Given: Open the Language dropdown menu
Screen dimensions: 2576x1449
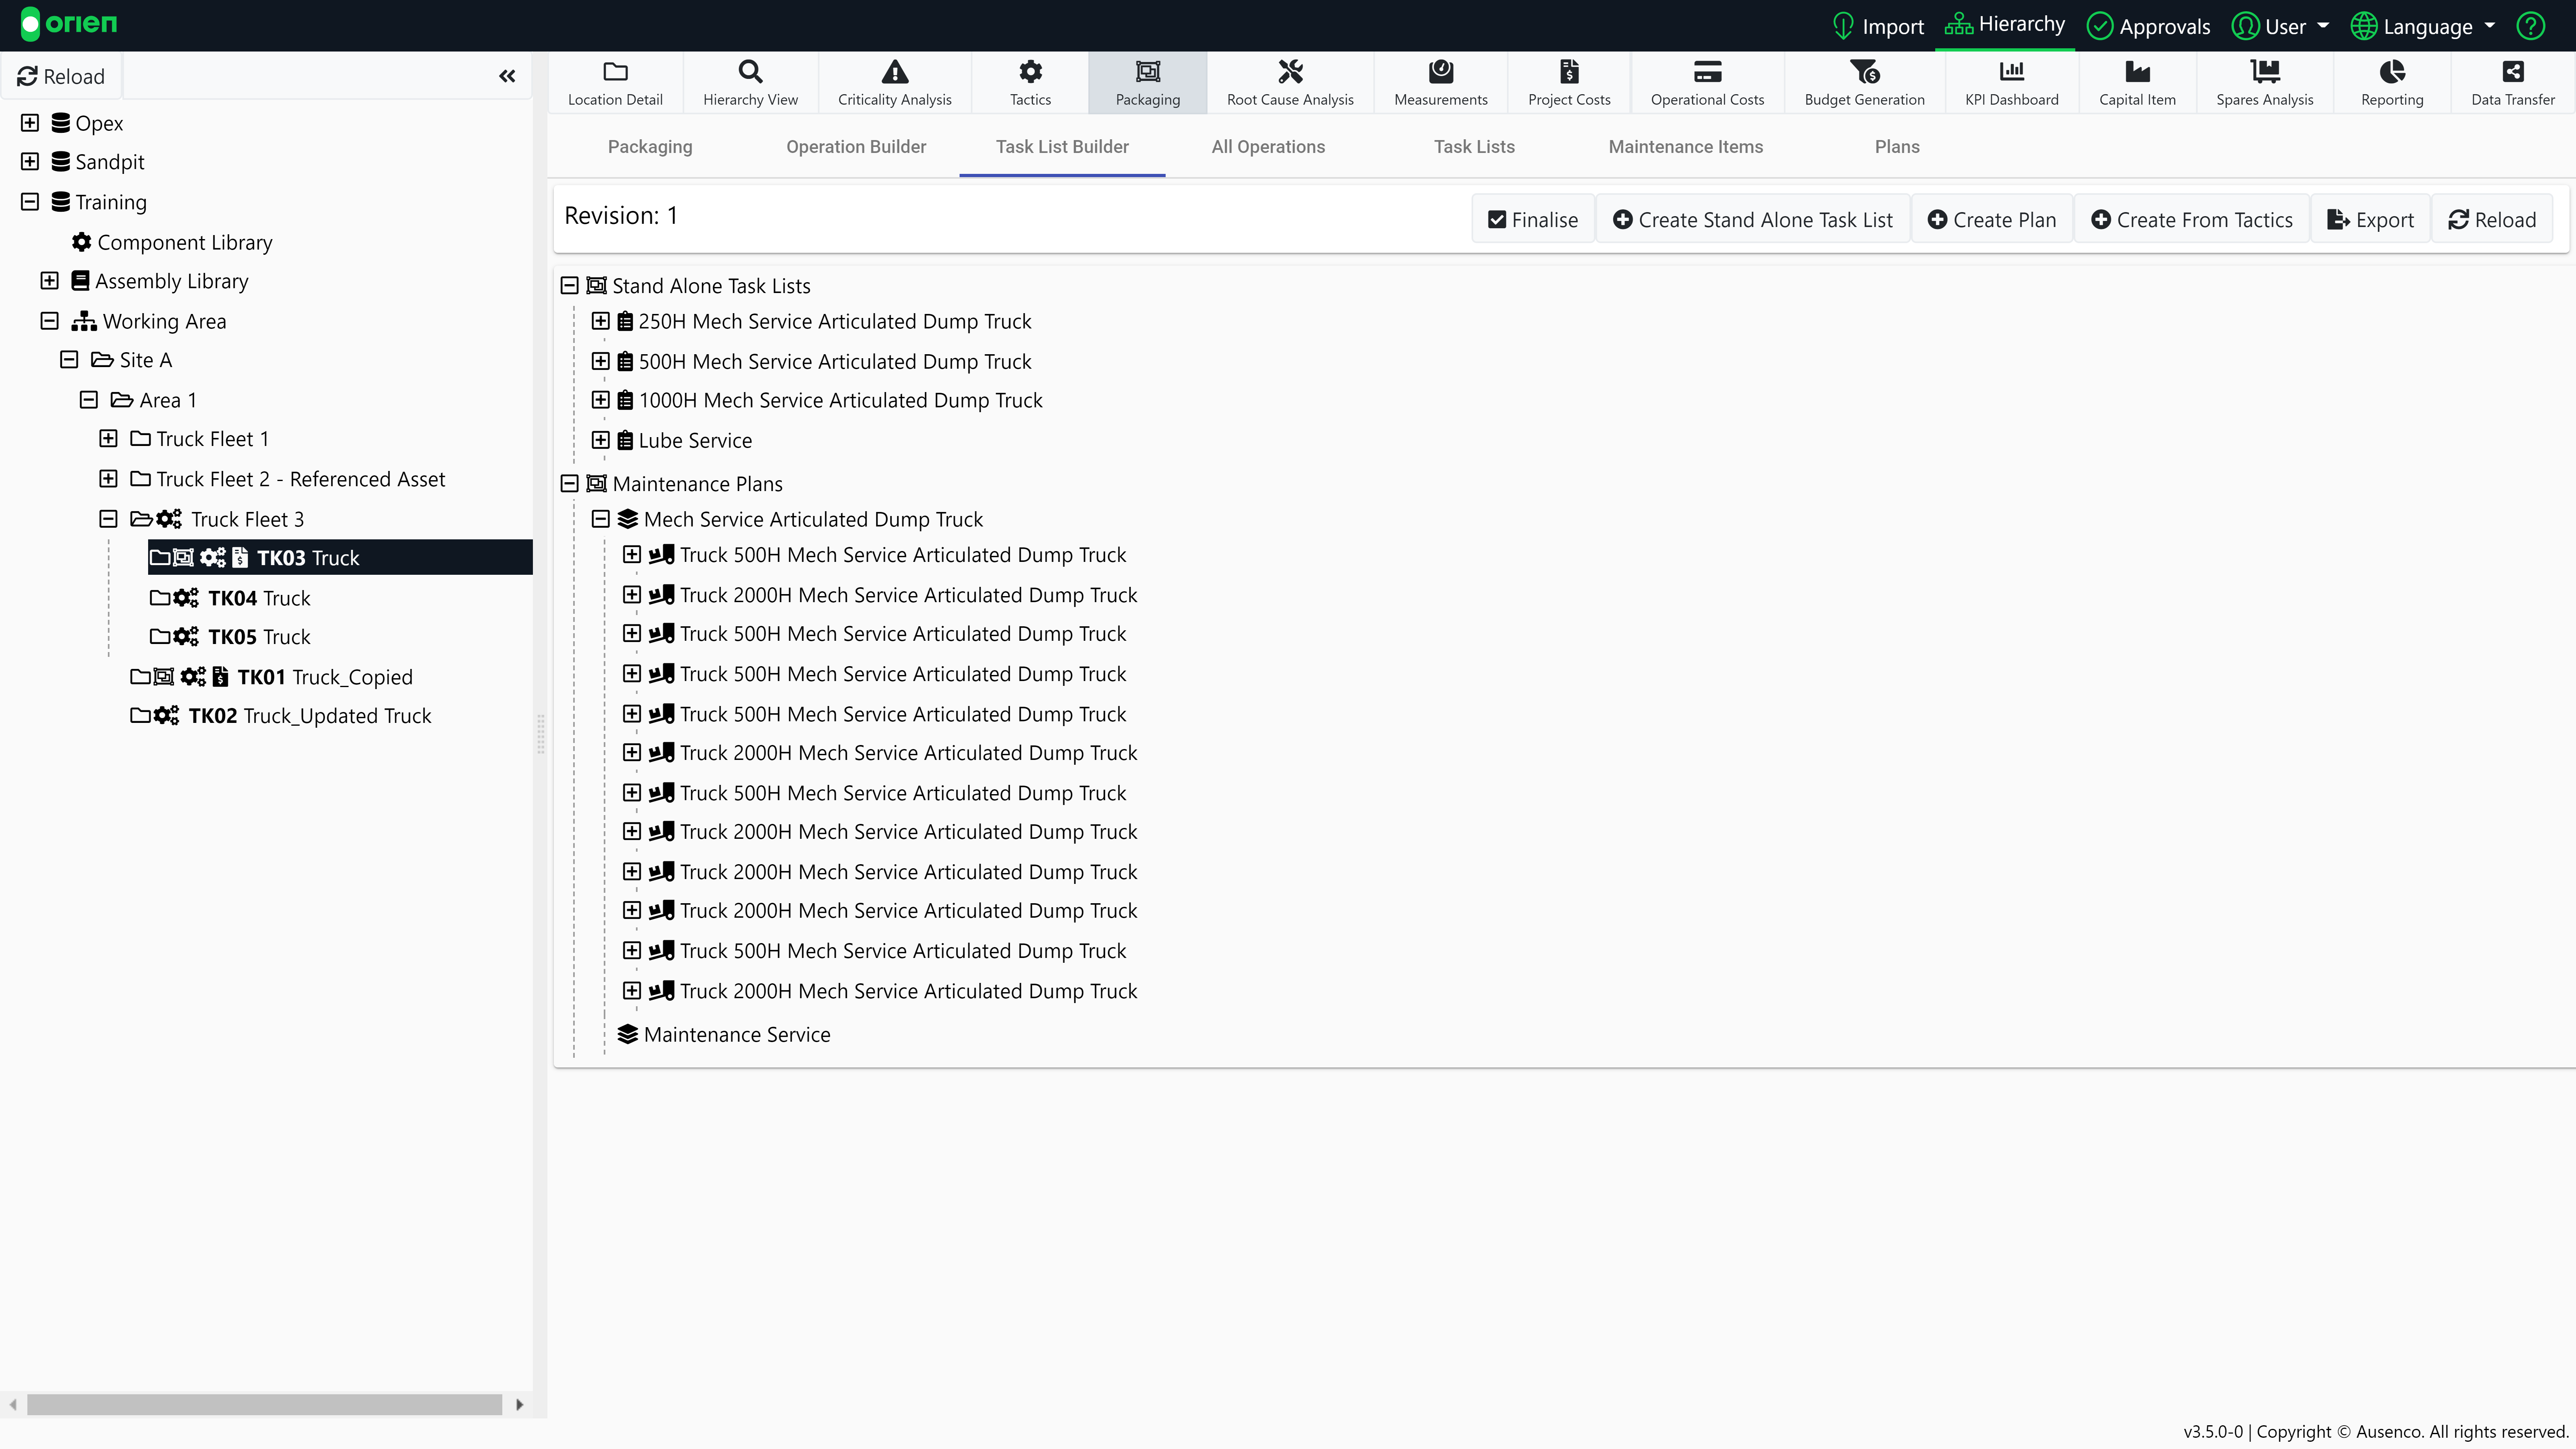Looking at the screenshot, I should click(x=2423, y=26).
